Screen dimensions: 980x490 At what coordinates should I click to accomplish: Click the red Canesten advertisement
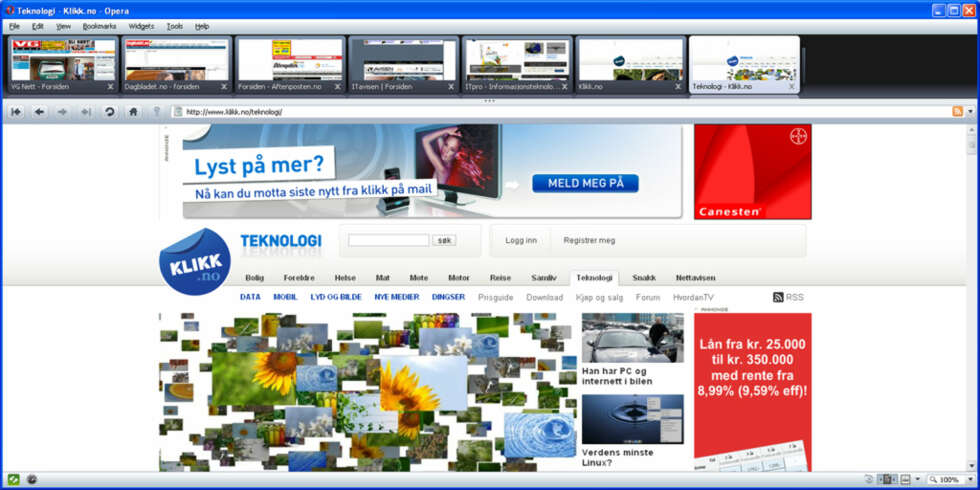[752, 172]
